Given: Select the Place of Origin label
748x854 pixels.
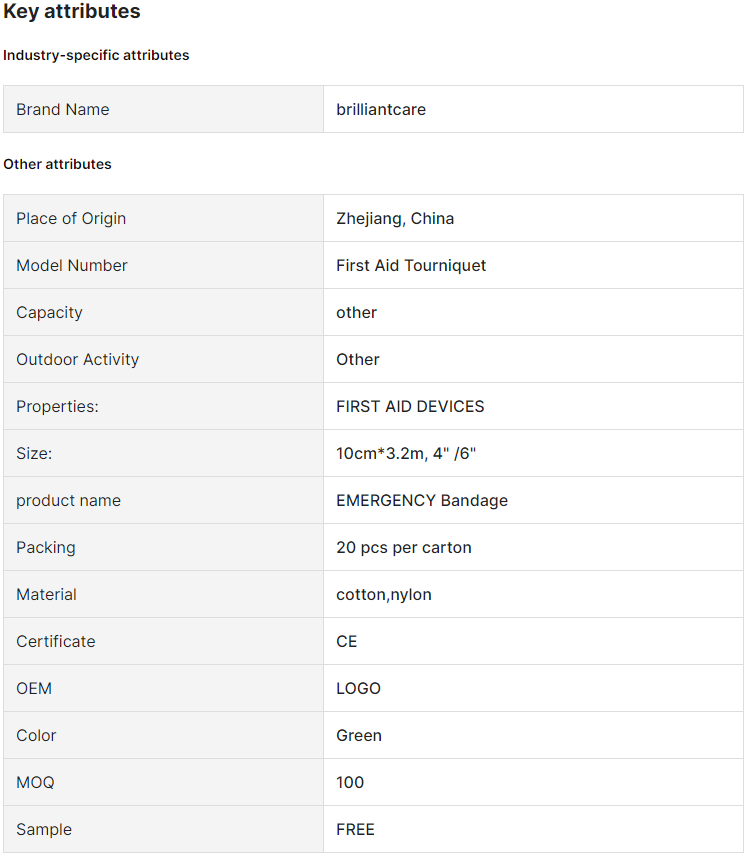Looking at the screenshot, I should (71, 218).
